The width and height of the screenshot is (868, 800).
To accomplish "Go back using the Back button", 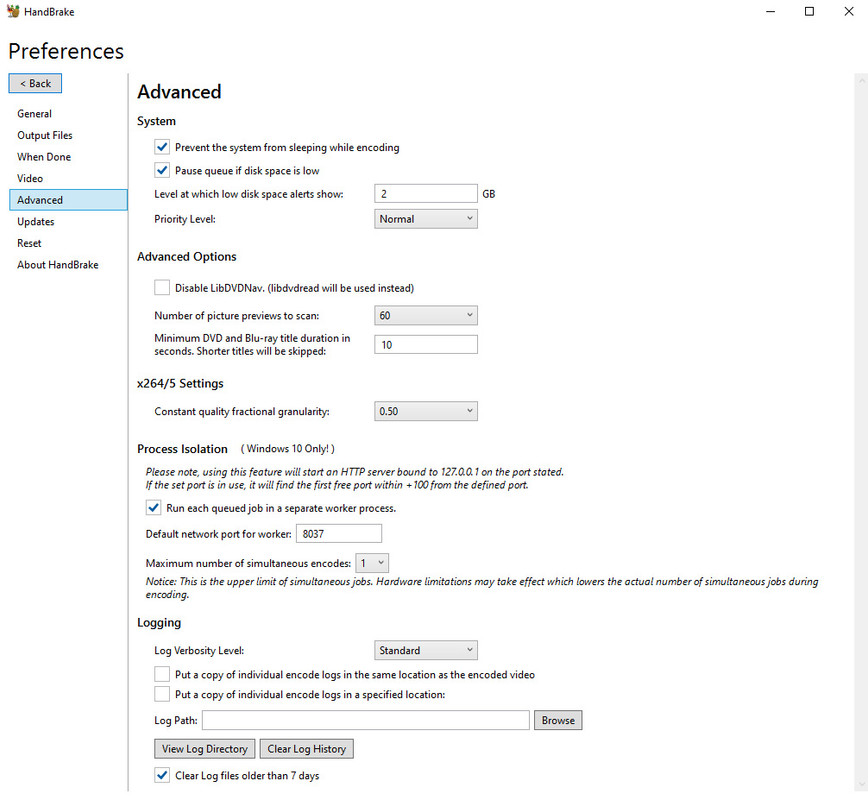I will [x=35, y=84].
